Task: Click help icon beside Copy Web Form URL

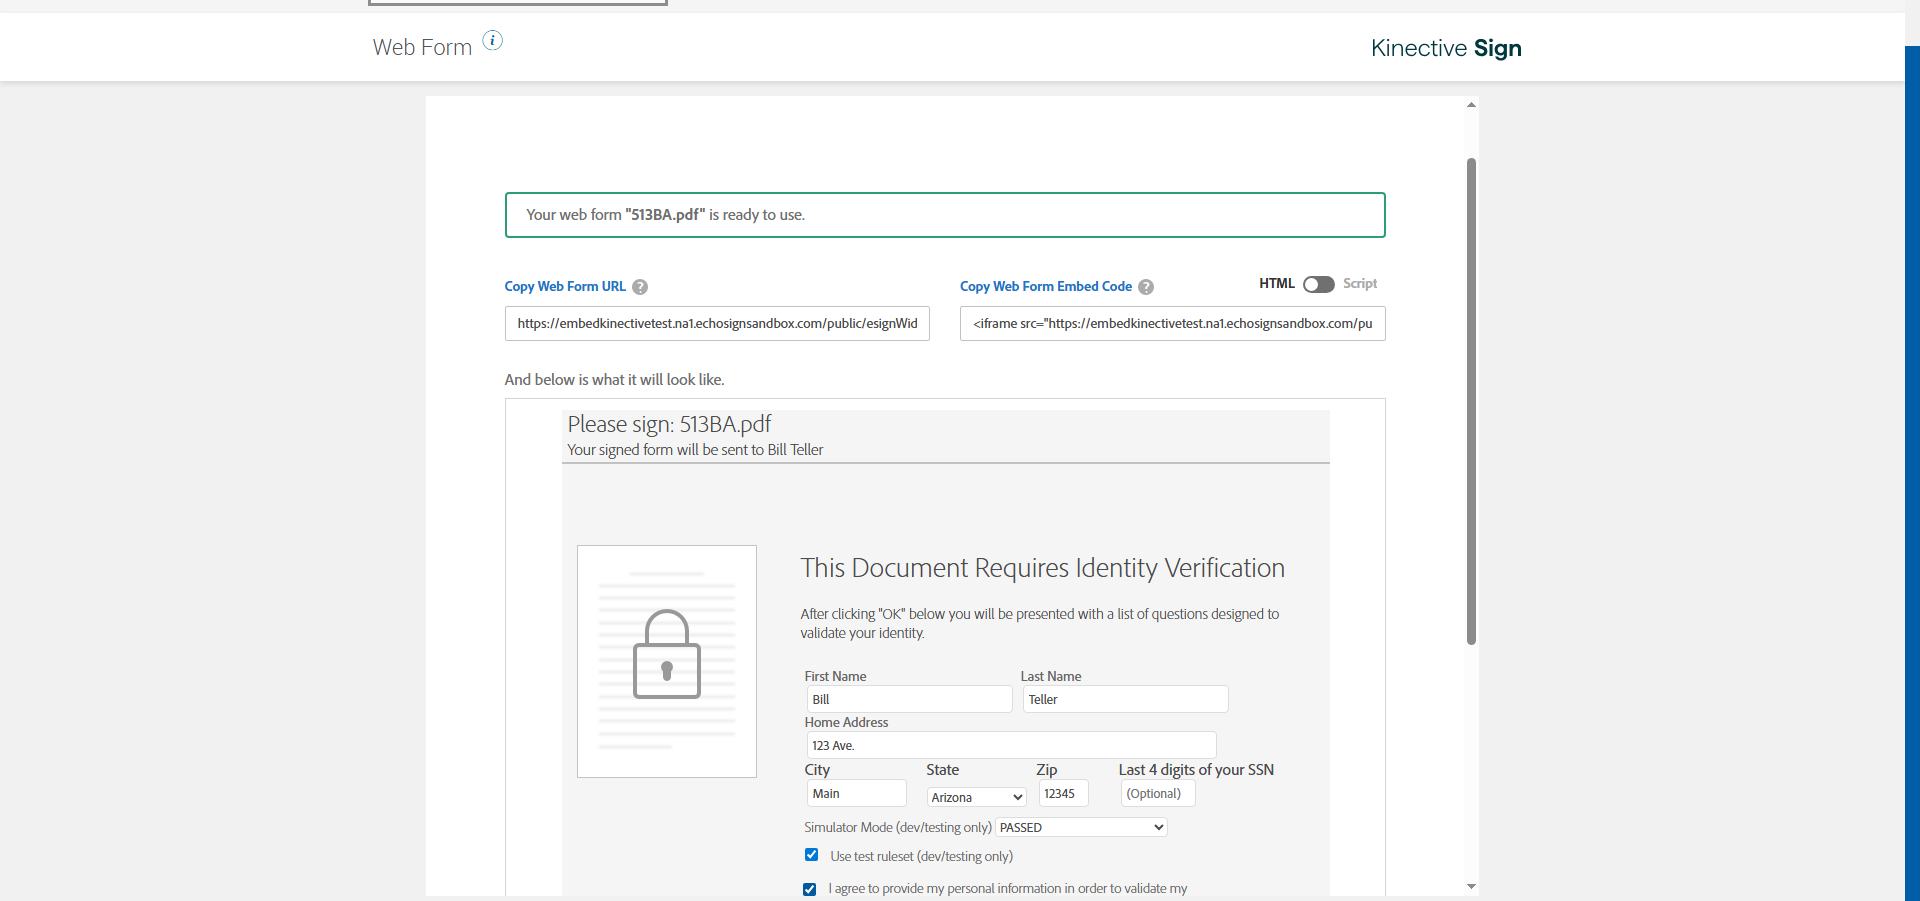Action: point(640,287)
